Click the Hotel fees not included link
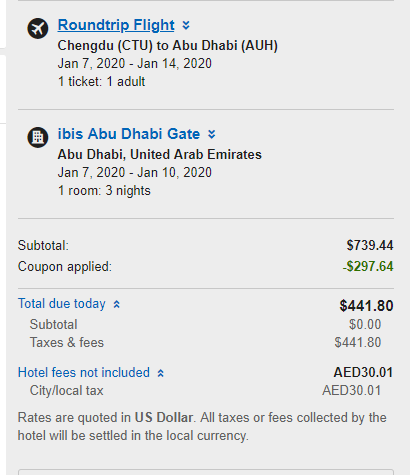Screen dimensions: 410x475 click(84, 372)
